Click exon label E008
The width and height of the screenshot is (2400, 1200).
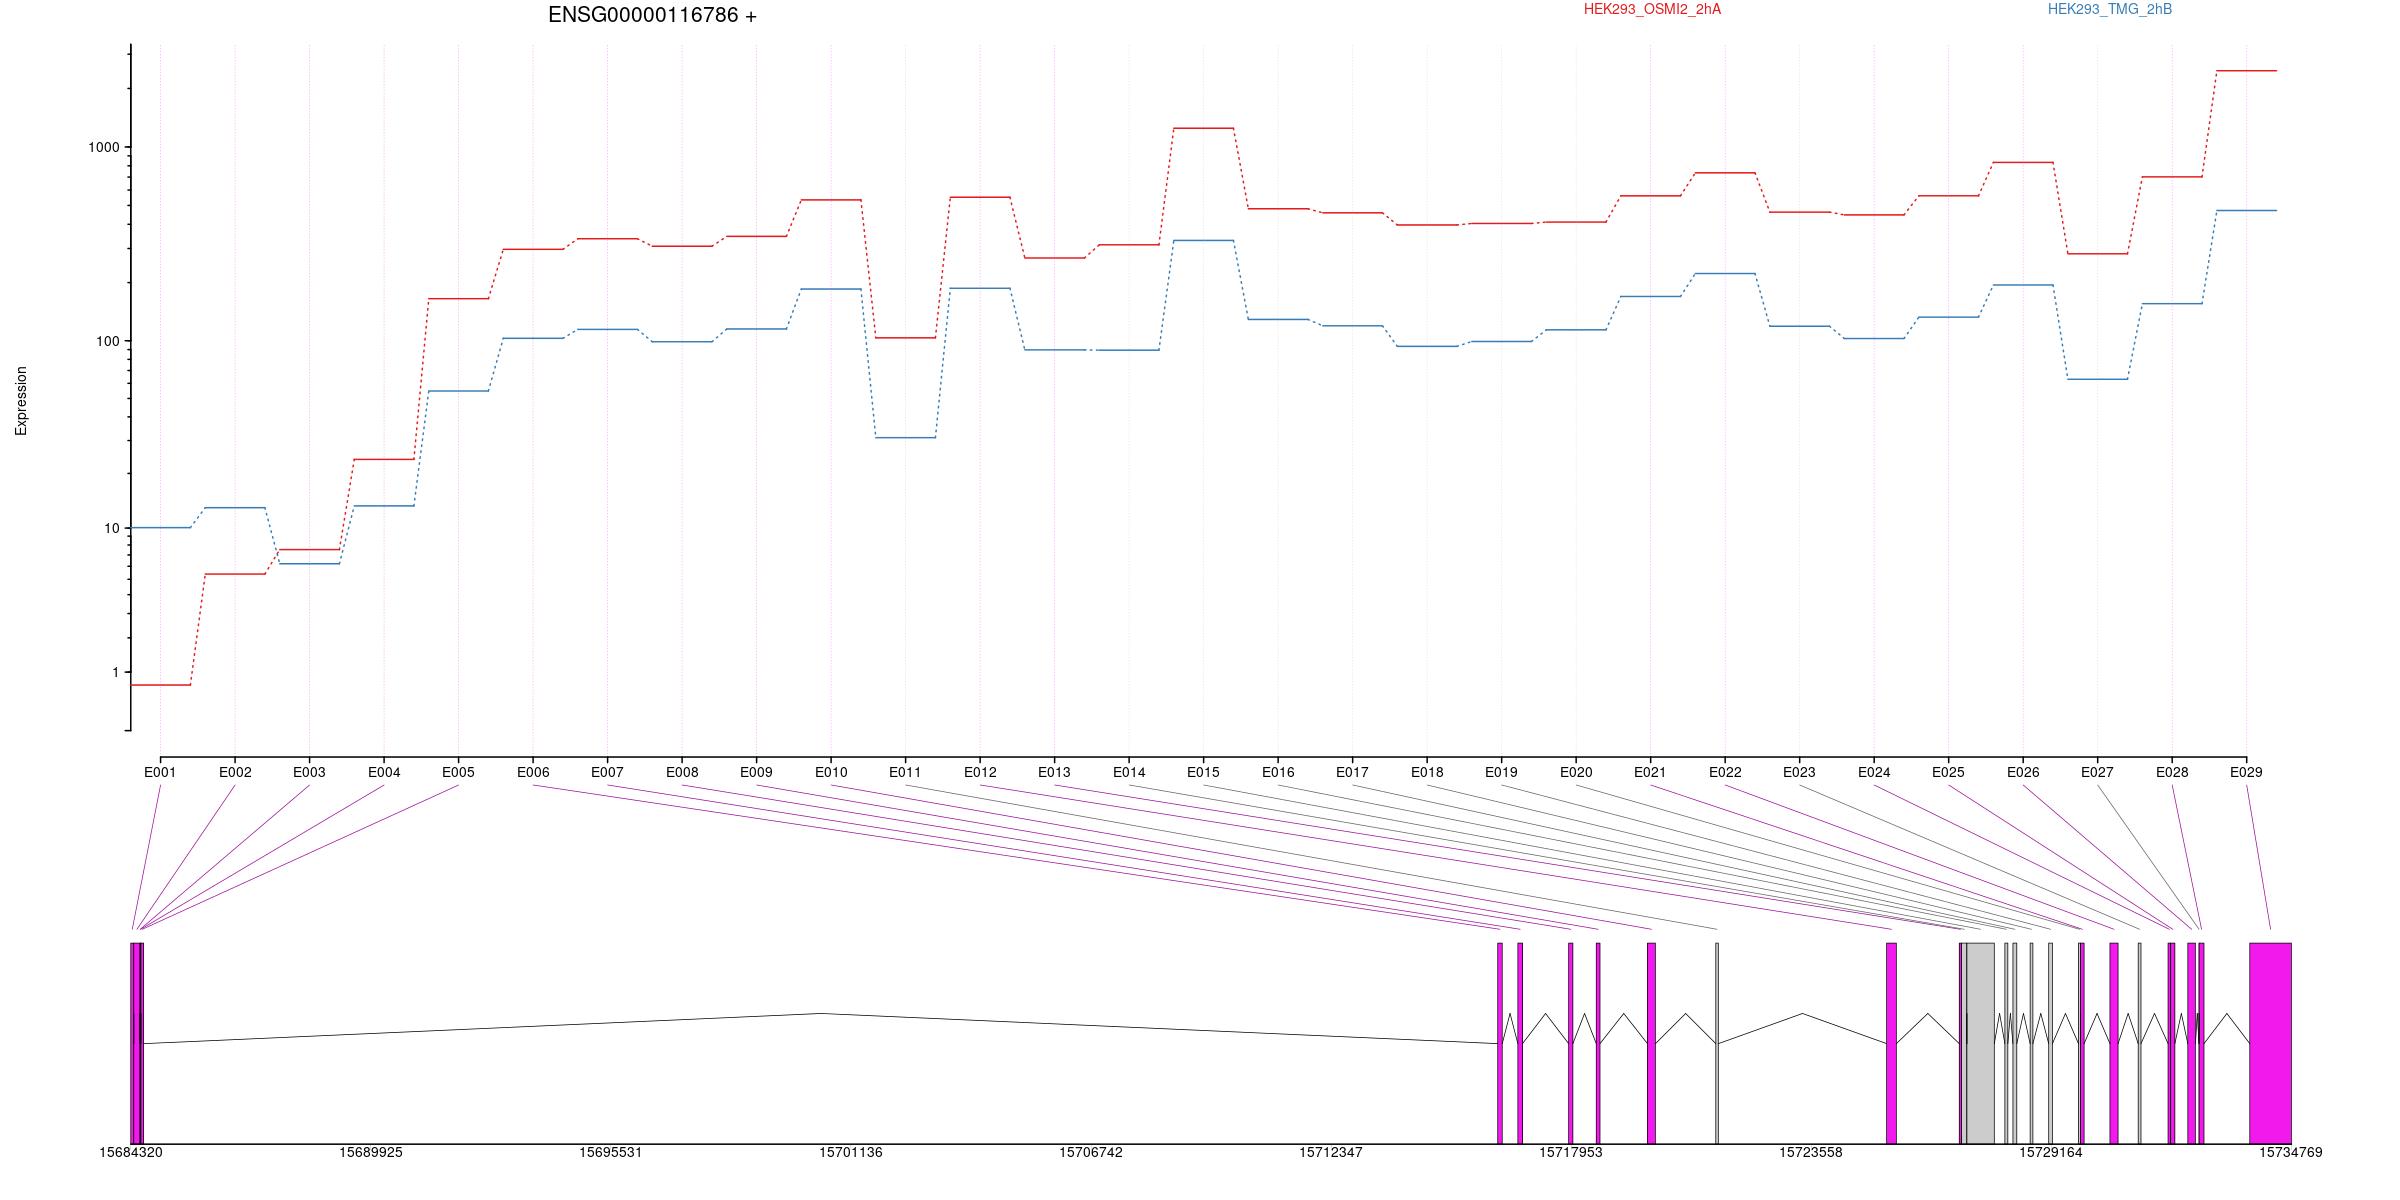coord(682,773)
